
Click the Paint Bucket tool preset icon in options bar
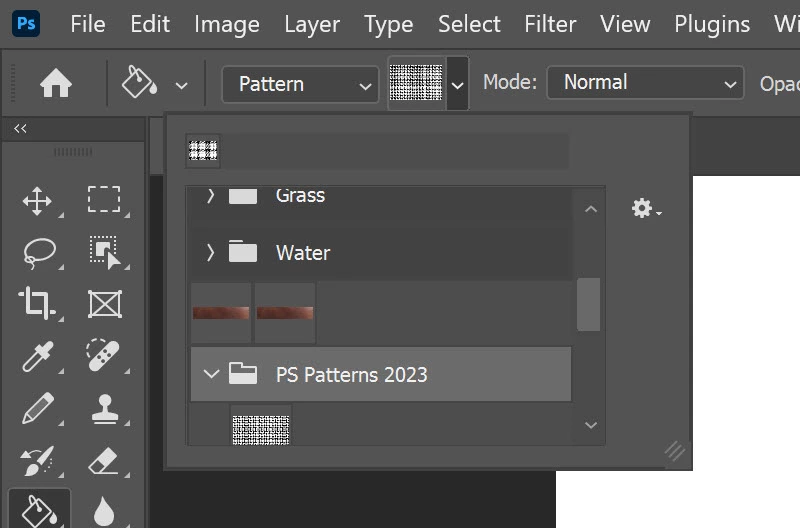(139, 82)
